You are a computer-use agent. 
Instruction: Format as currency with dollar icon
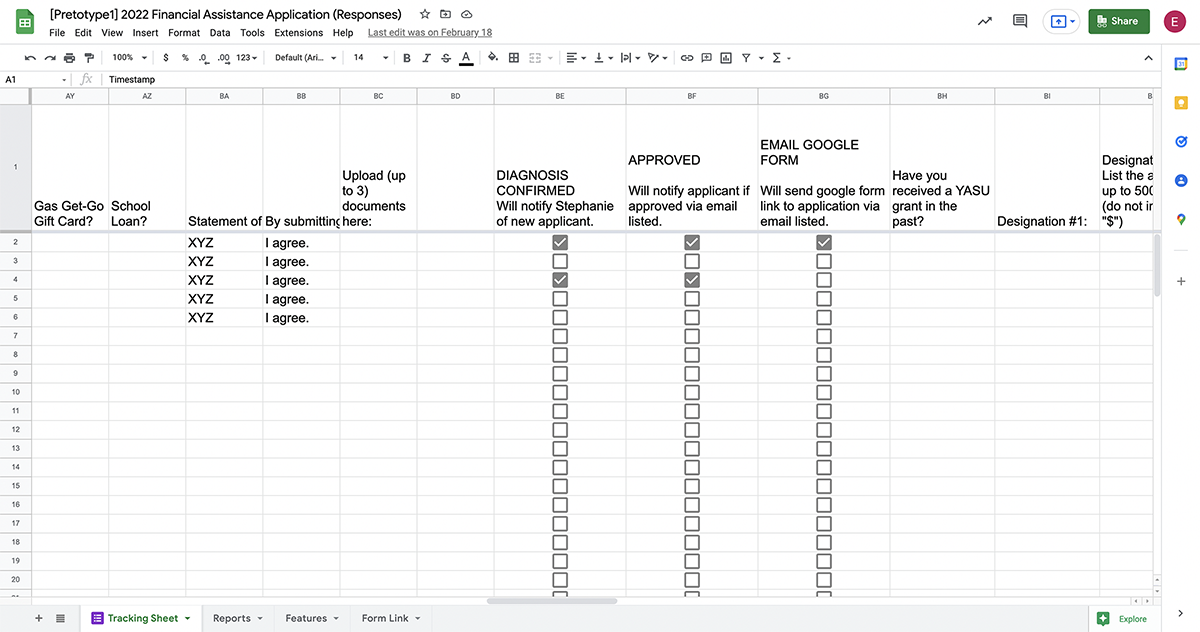[165, 58]
